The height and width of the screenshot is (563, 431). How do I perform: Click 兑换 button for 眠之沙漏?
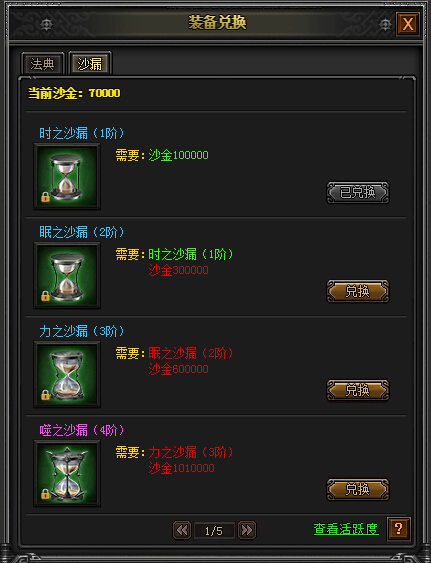(357, 291)
